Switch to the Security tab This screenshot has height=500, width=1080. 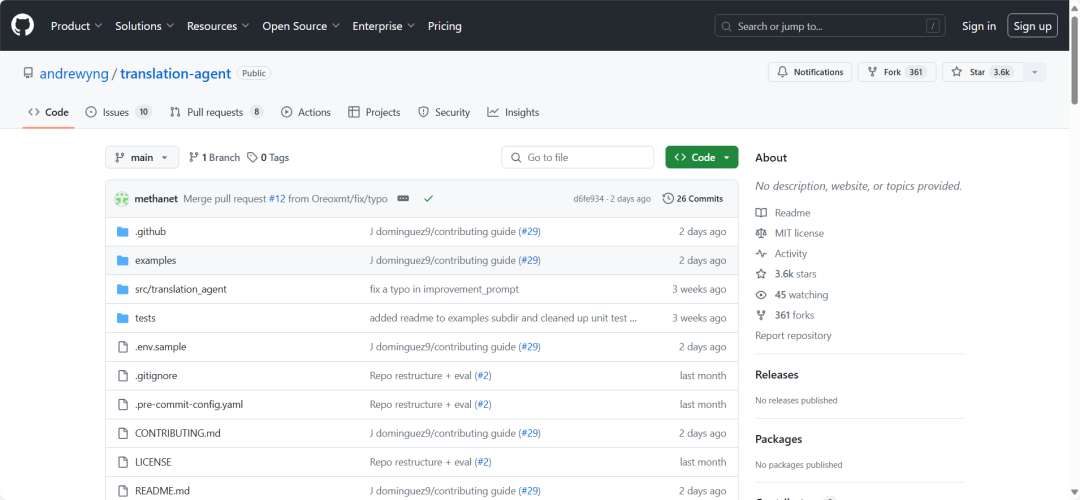tap(444, 112)
